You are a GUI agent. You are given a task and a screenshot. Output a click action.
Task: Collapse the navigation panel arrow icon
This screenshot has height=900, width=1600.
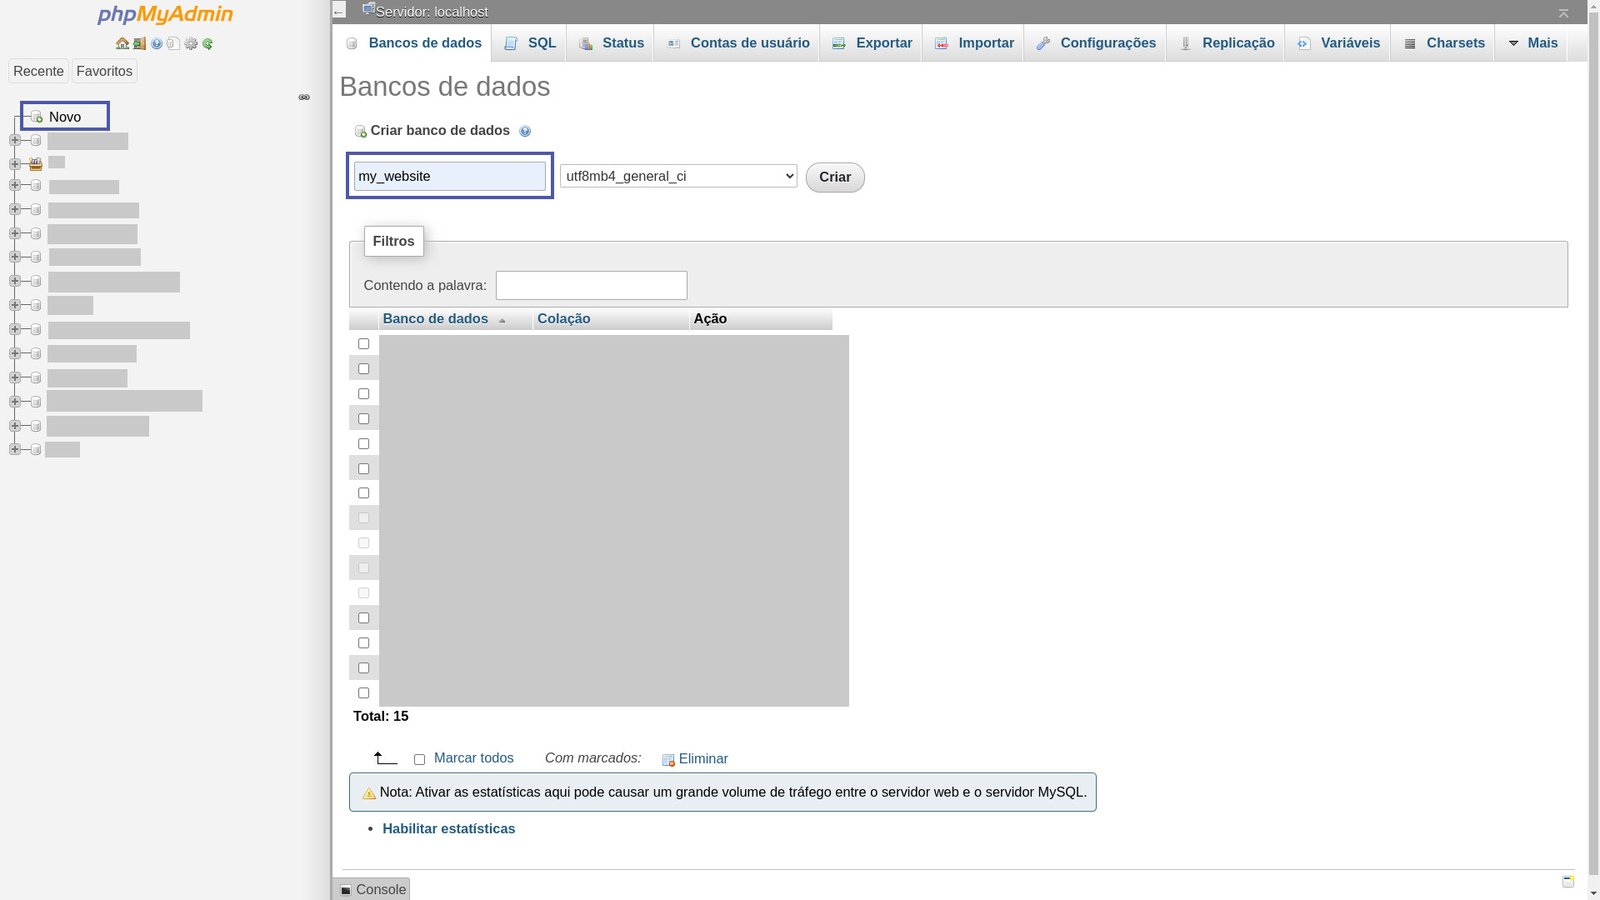pos(339,11)
